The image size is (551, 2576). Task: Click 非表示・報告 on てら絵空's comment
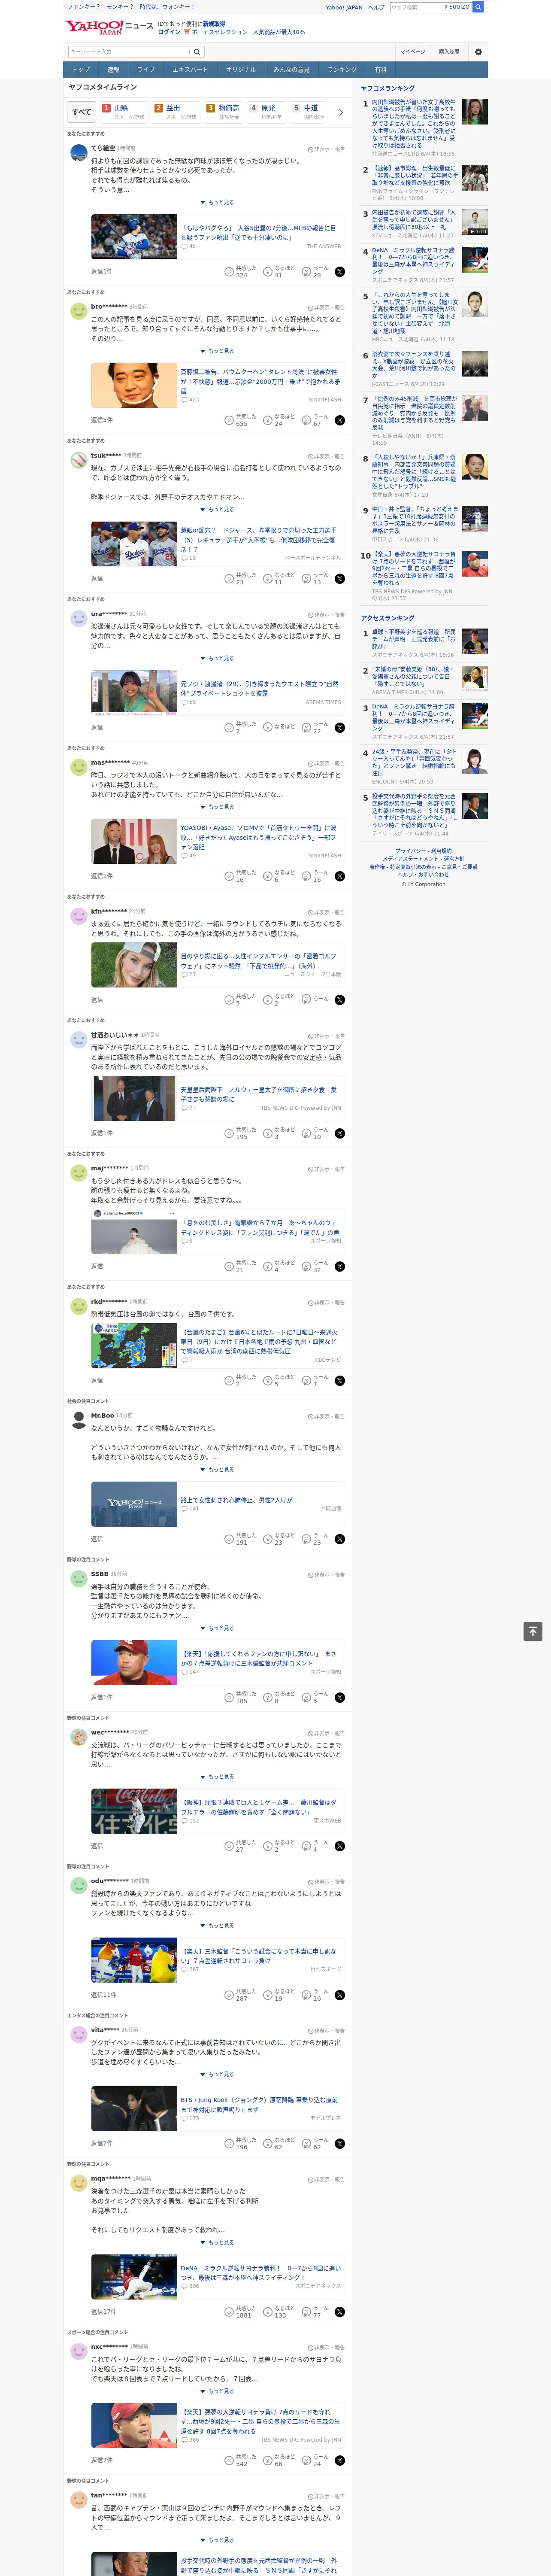[x=327, y=149]
